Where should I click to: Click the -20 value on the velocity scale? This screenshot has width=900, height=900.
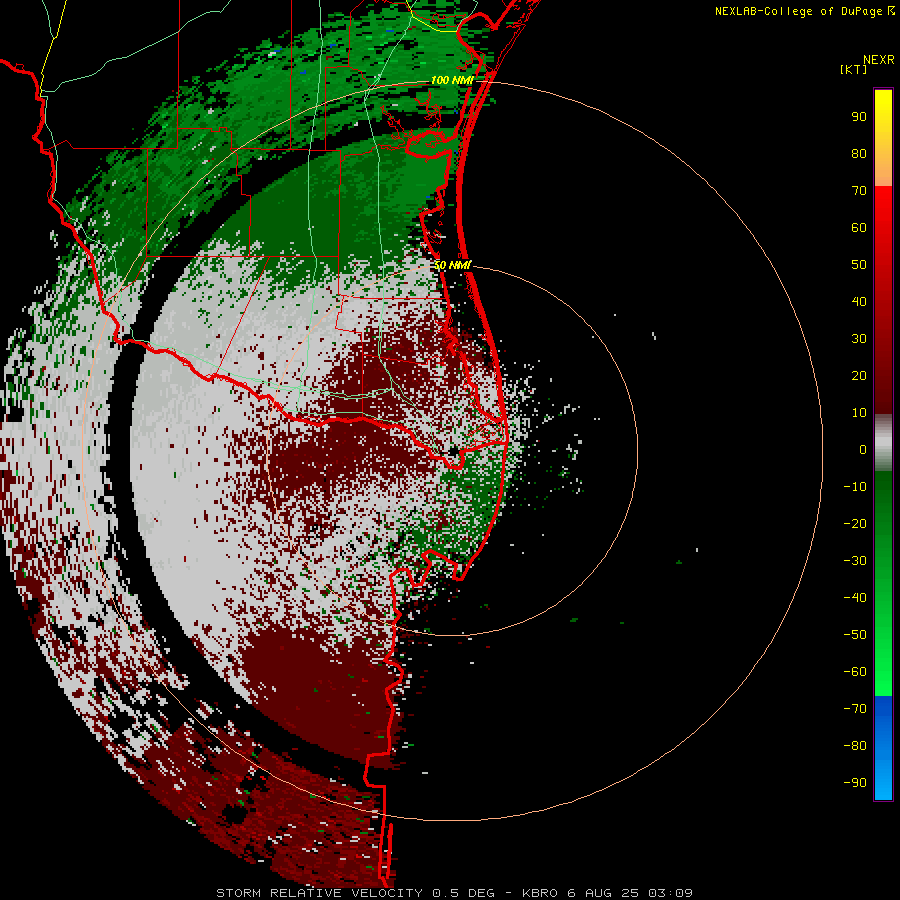(x=855, y=523)
